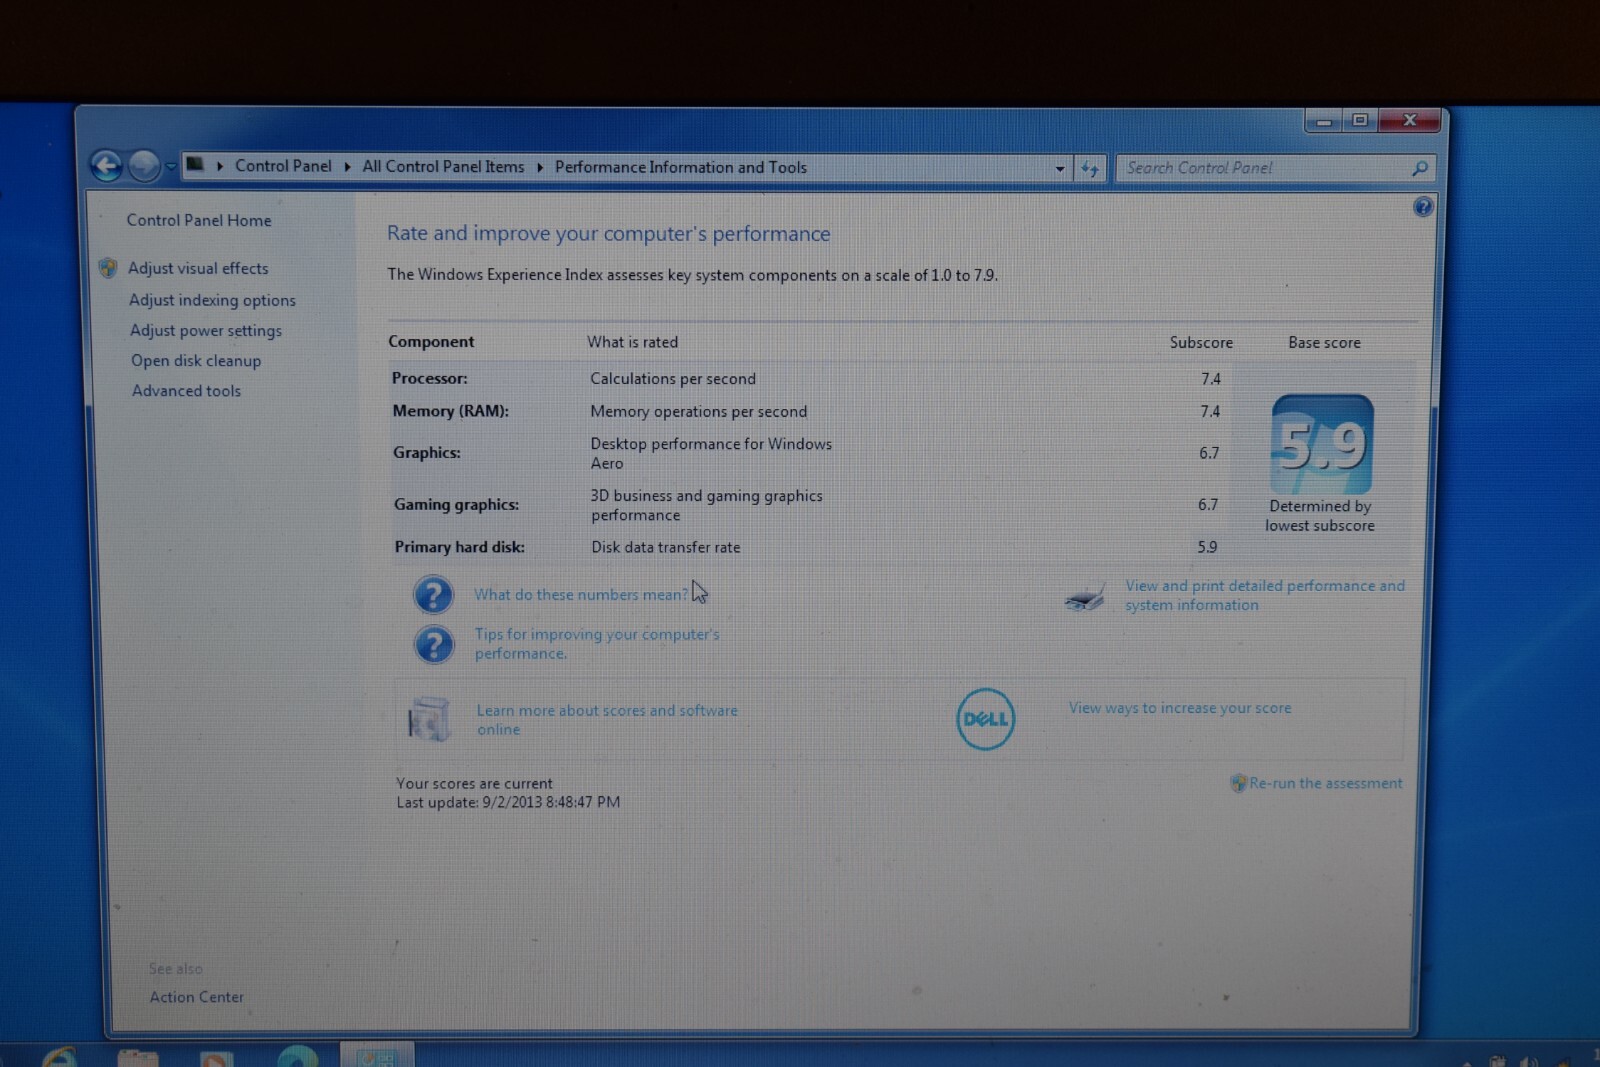Screen dimensions: 1600x1067
Task: Close the Control Panel window
Action: coord(1410,121)
